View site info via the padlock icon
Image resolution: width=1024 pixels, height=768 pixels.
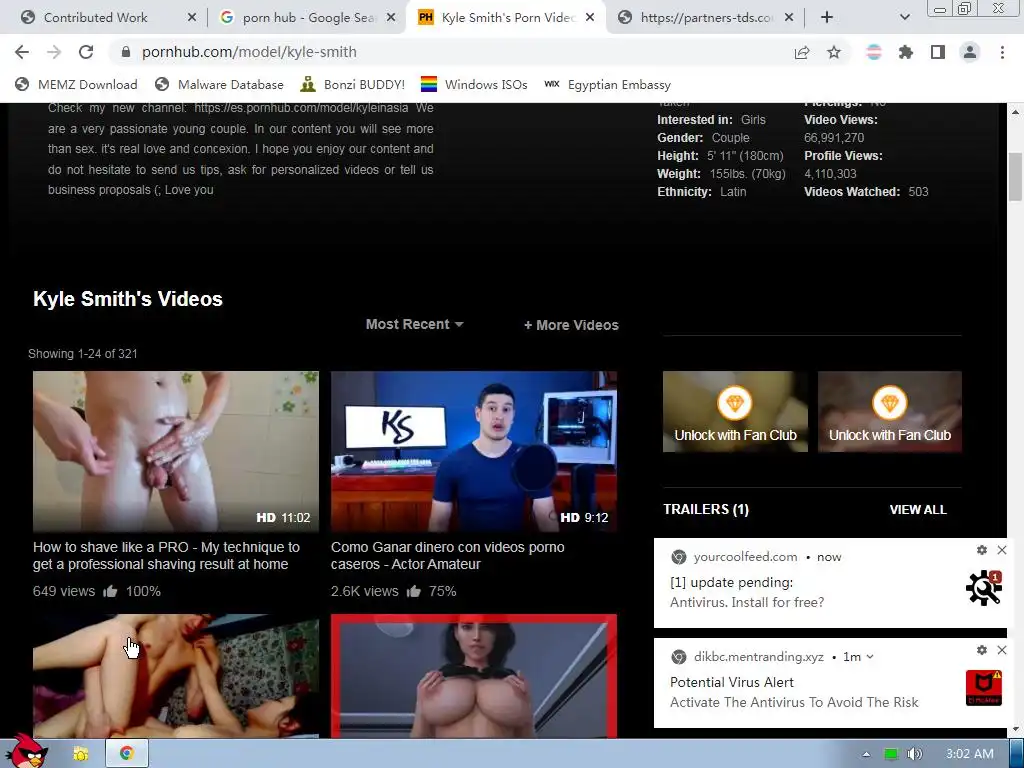click(x=126, y=52)
